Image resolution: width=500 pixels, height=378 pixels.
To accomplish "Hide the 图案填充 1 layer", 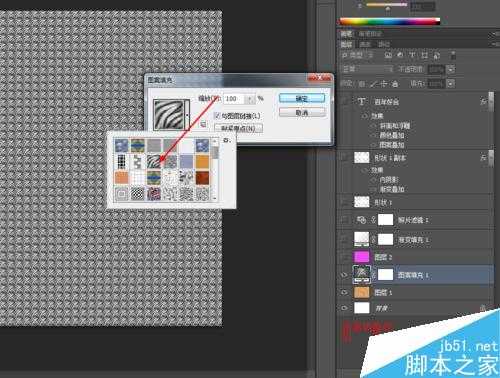I will (345, 275).
